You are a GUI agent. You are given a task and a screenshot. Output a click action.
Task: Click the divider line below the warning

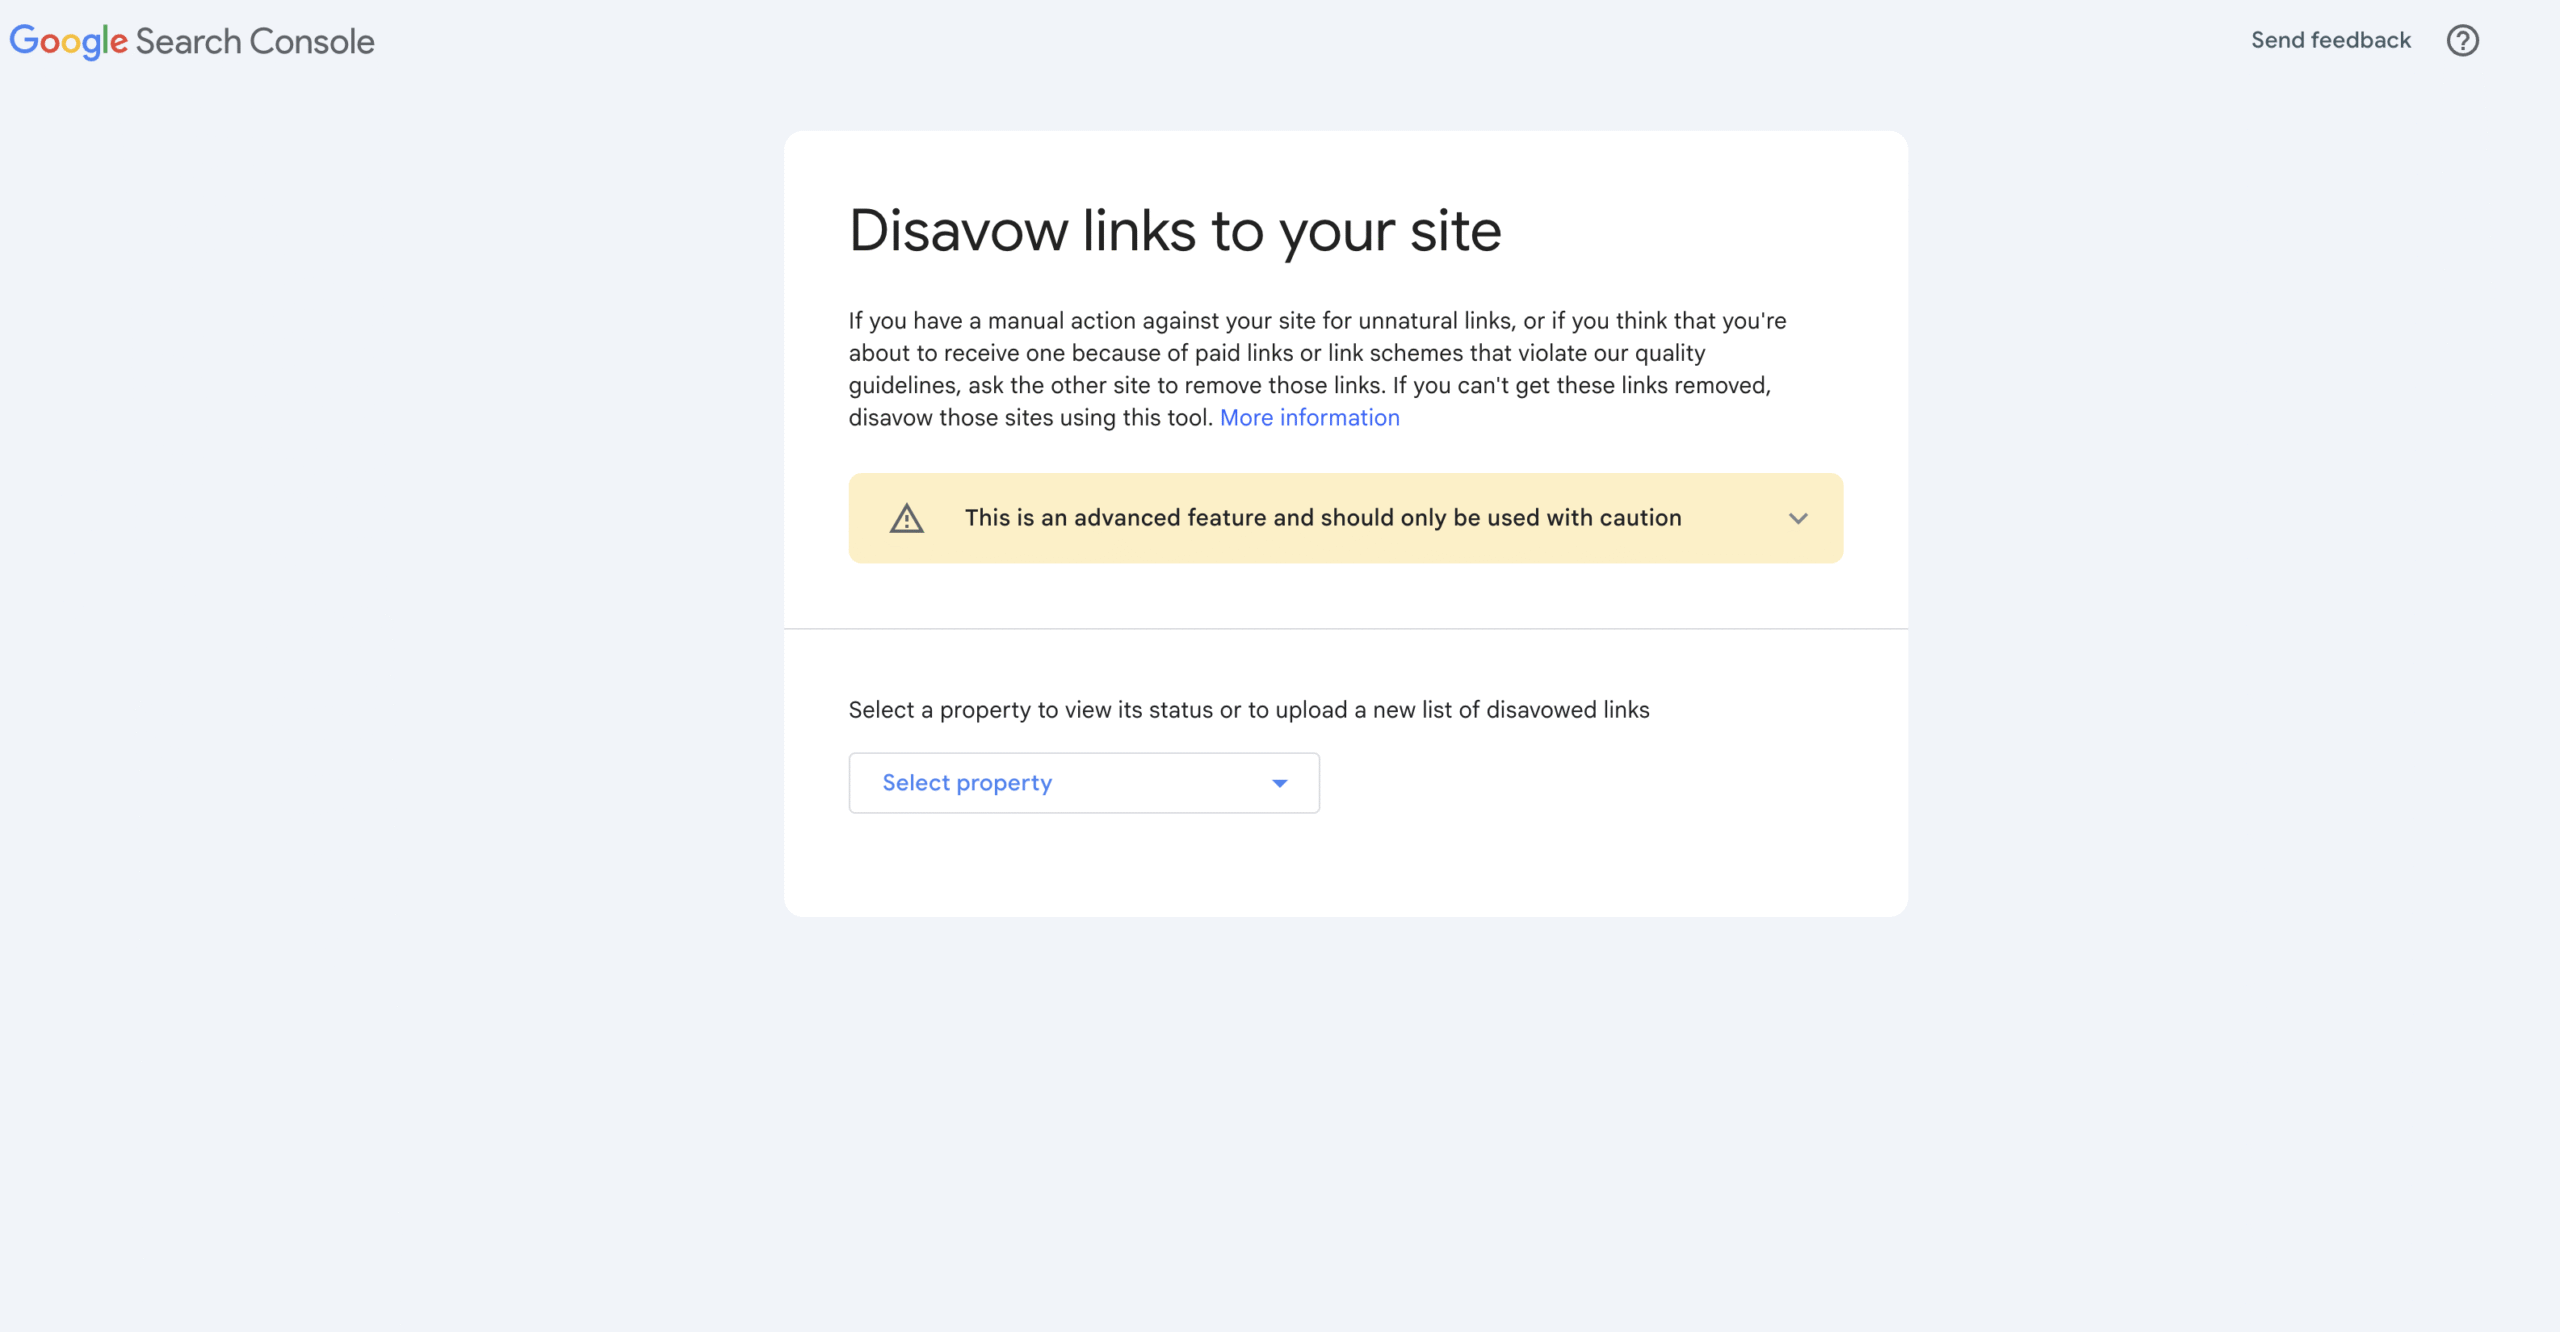(1346, 629)
